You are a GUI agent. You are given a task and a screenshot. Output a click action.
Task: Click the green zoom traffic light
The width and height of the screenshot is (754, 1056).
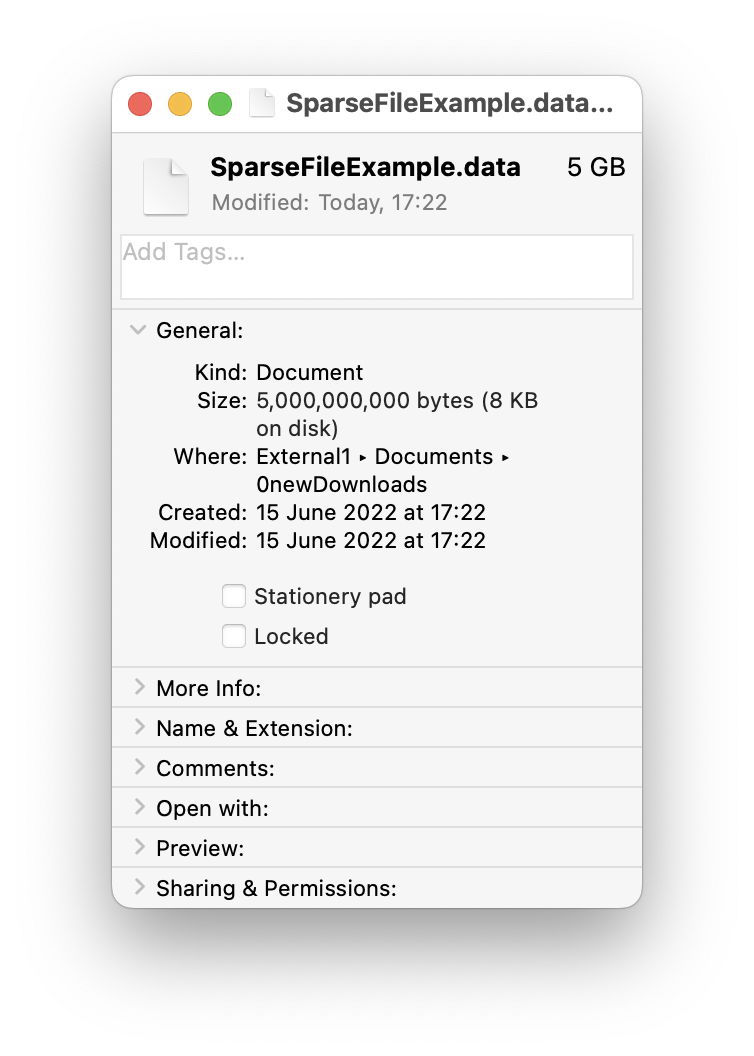point(219,103)
